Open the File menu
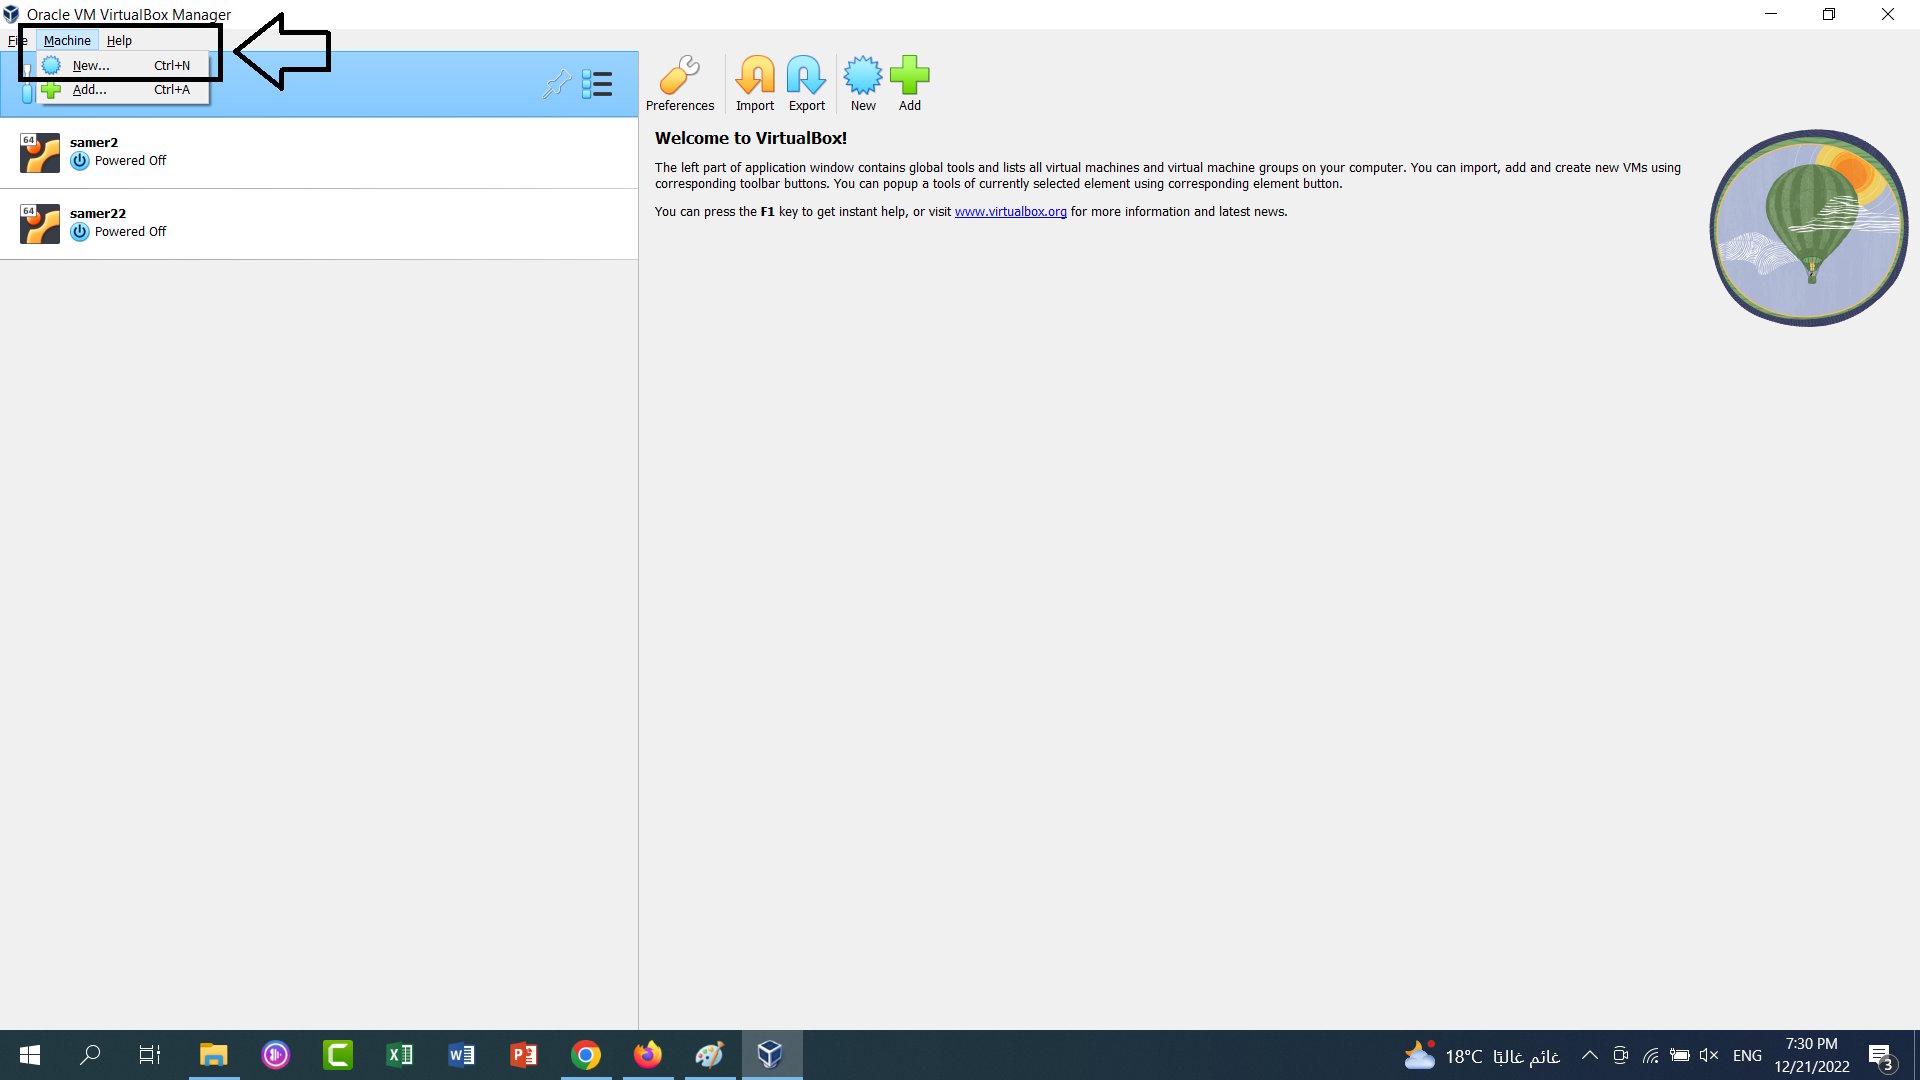The width and height of the screenshot is (1920, 1080). (x=17, y=41)
